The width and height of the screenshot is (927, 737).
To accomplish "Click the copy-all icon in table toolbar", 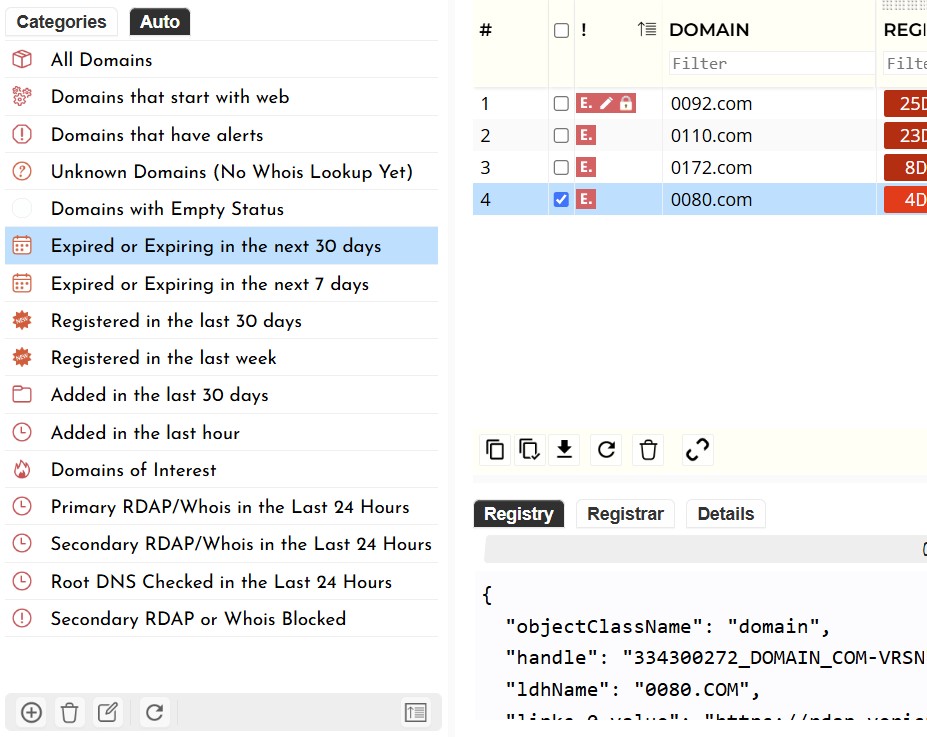I will (529, 450).
